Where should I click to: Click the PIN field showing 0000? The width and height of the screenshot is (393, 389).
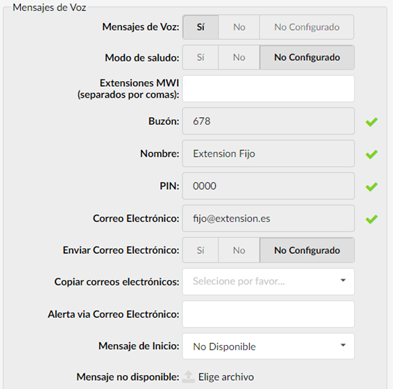click(x=268, y=186)
